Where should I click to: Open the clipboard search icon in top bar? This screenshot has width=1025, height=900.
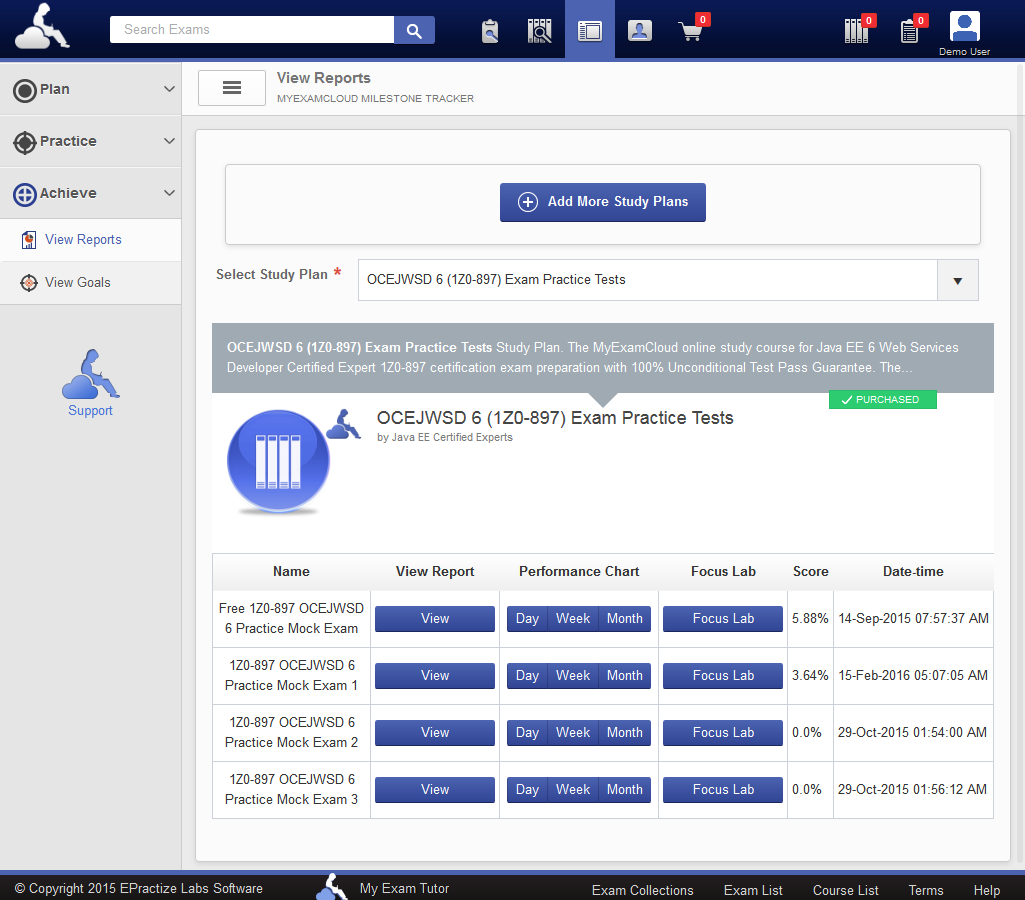coord(490,31)
